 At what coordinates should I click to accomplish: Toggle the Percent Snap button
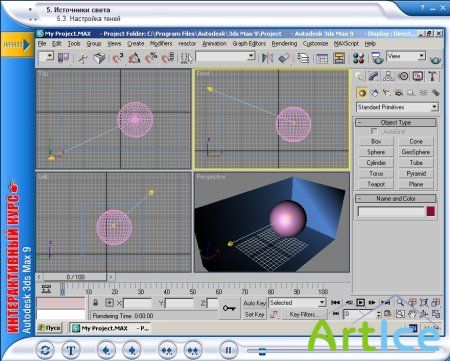(151, 58)
